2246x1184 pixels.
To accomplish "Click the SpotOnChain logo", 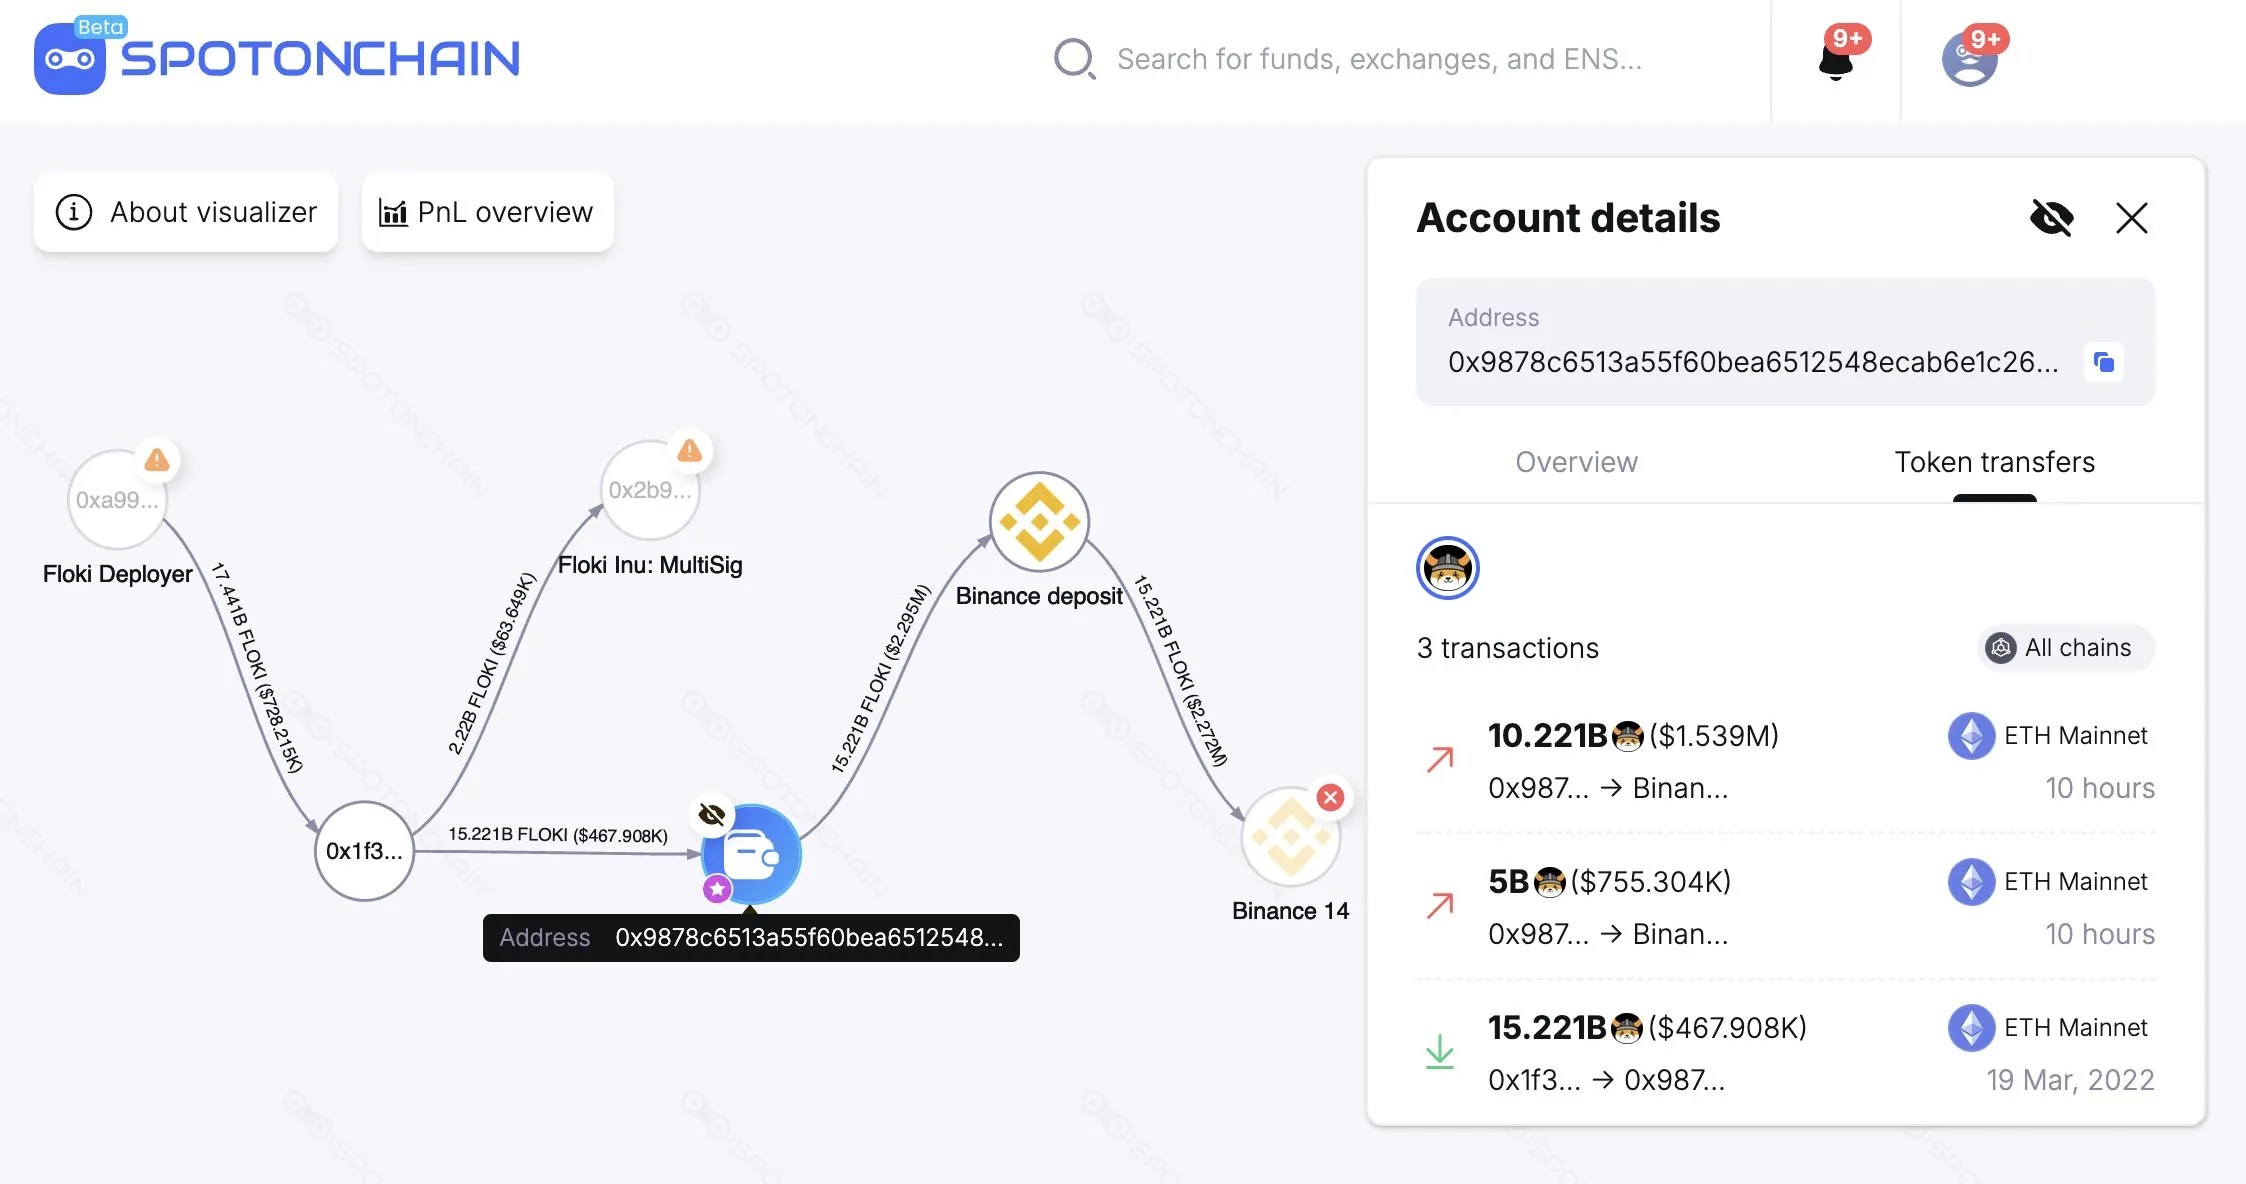I will tap(275, 58).
